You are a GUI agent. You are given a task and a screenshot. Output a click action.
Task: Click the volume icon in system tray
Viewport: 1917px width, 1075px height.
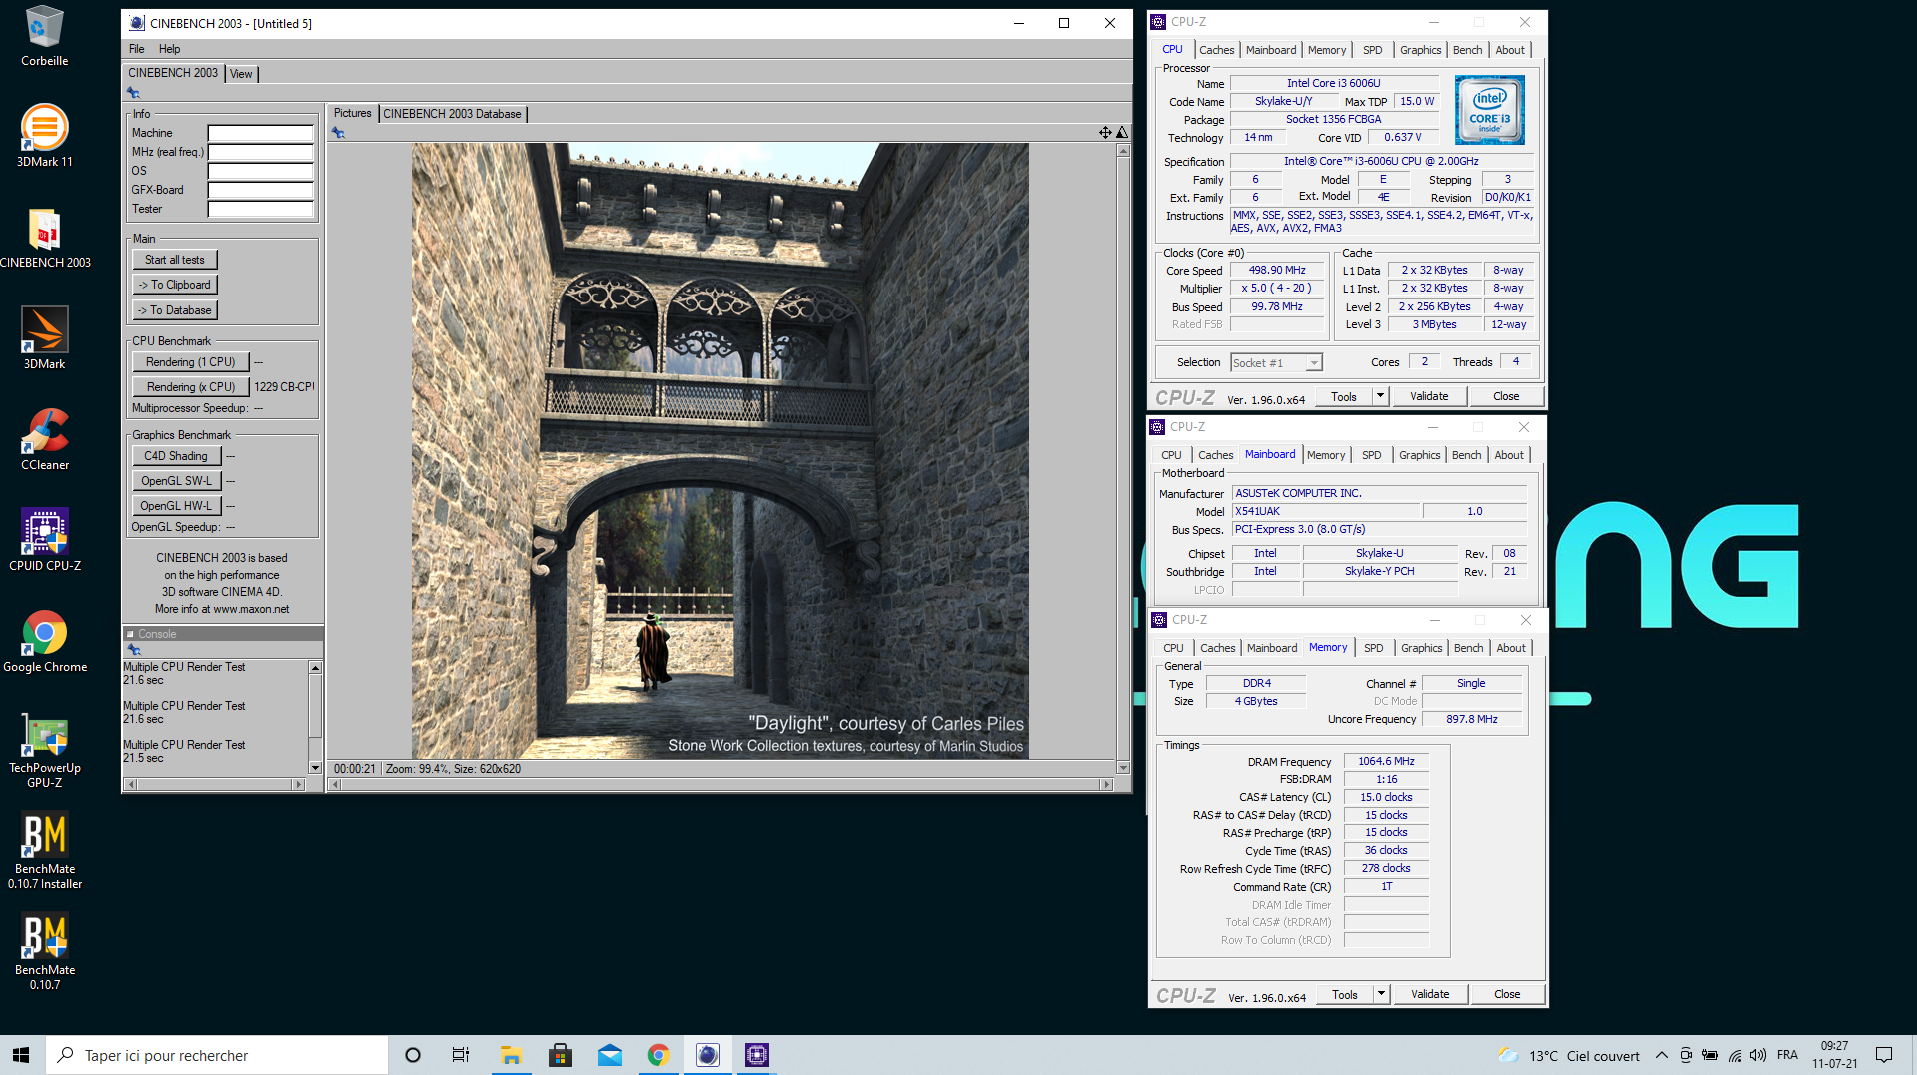pos(1758,1055)
